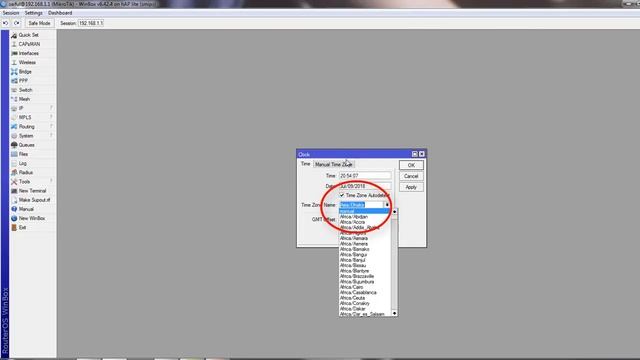Screen dimensions: 640x360
Task: Open the Interfaces icon in sidebar
Action: (14, 53)
